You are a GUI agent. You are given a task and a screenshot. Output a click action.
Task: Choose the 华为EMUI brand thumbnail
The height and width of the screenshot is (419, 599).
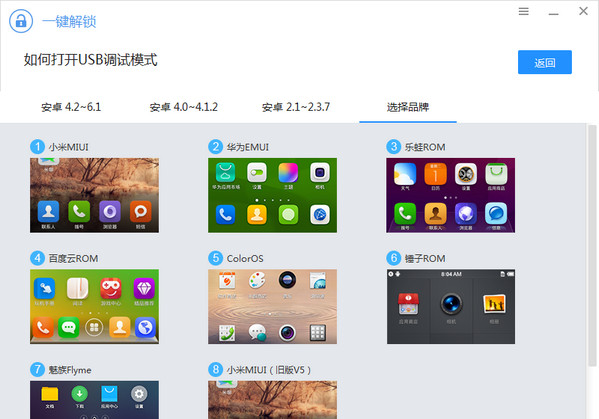point(272,195)
